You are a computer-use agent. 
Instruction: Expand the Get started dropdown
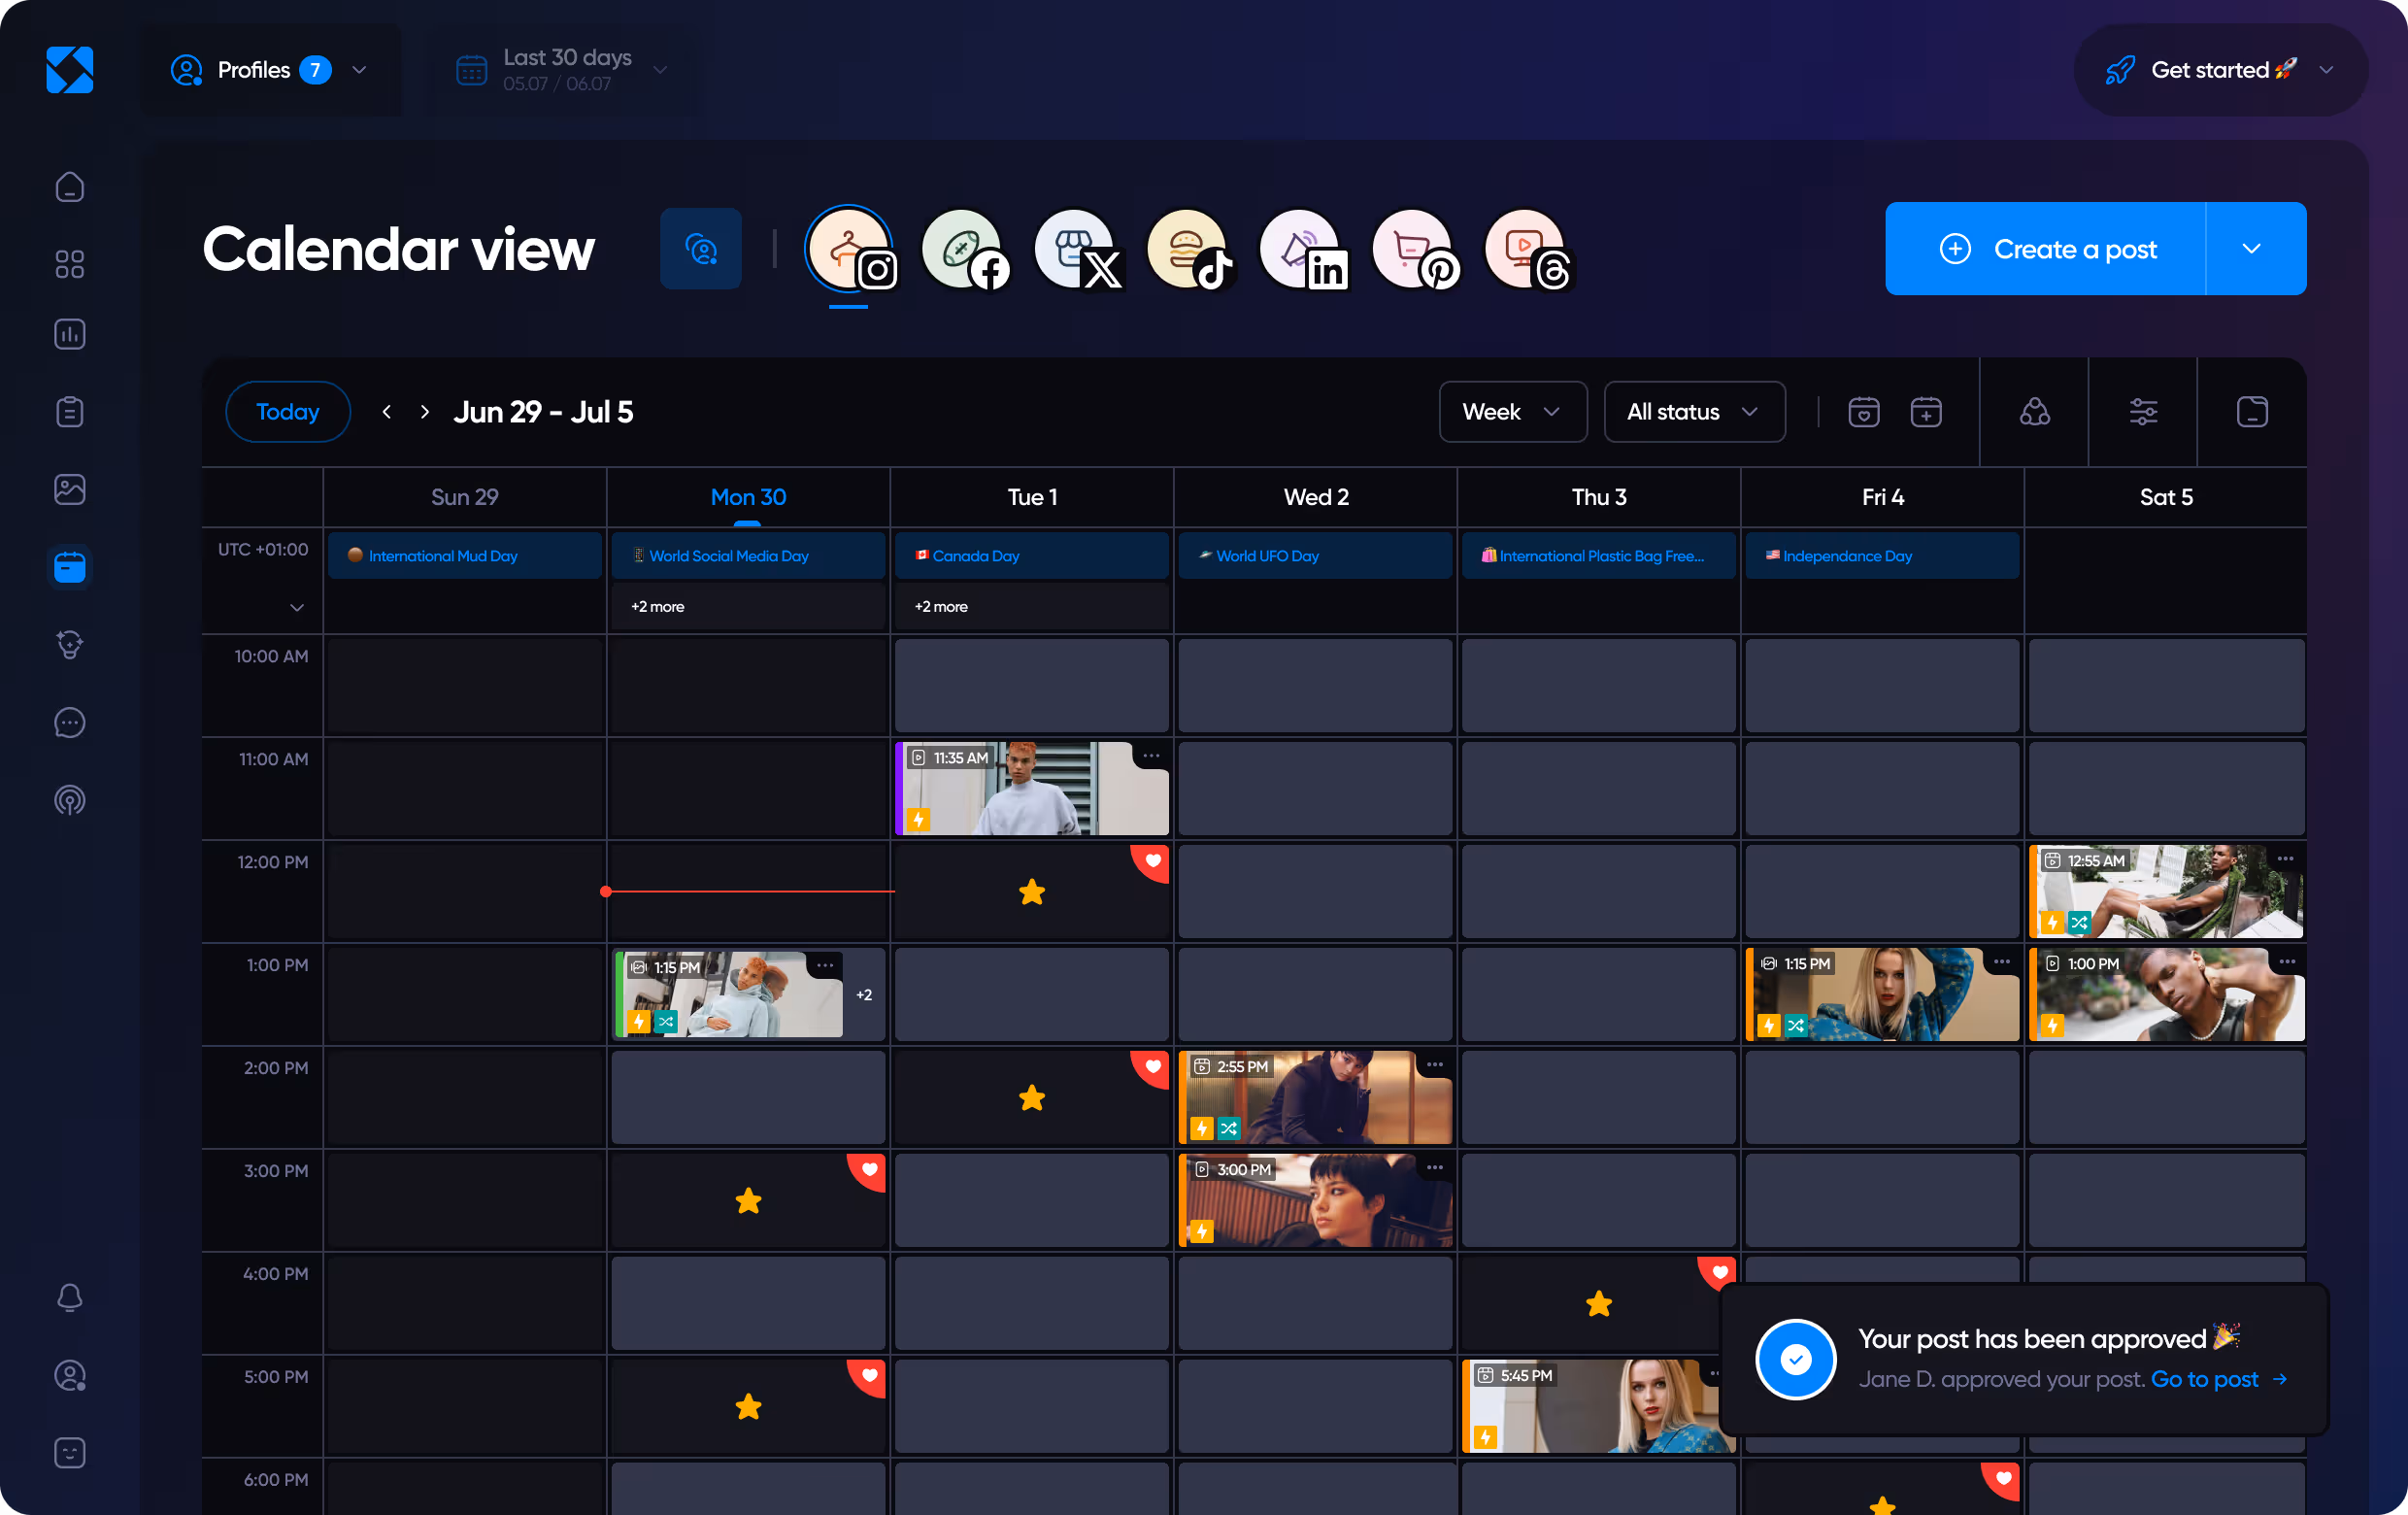tap(2220, 70)
